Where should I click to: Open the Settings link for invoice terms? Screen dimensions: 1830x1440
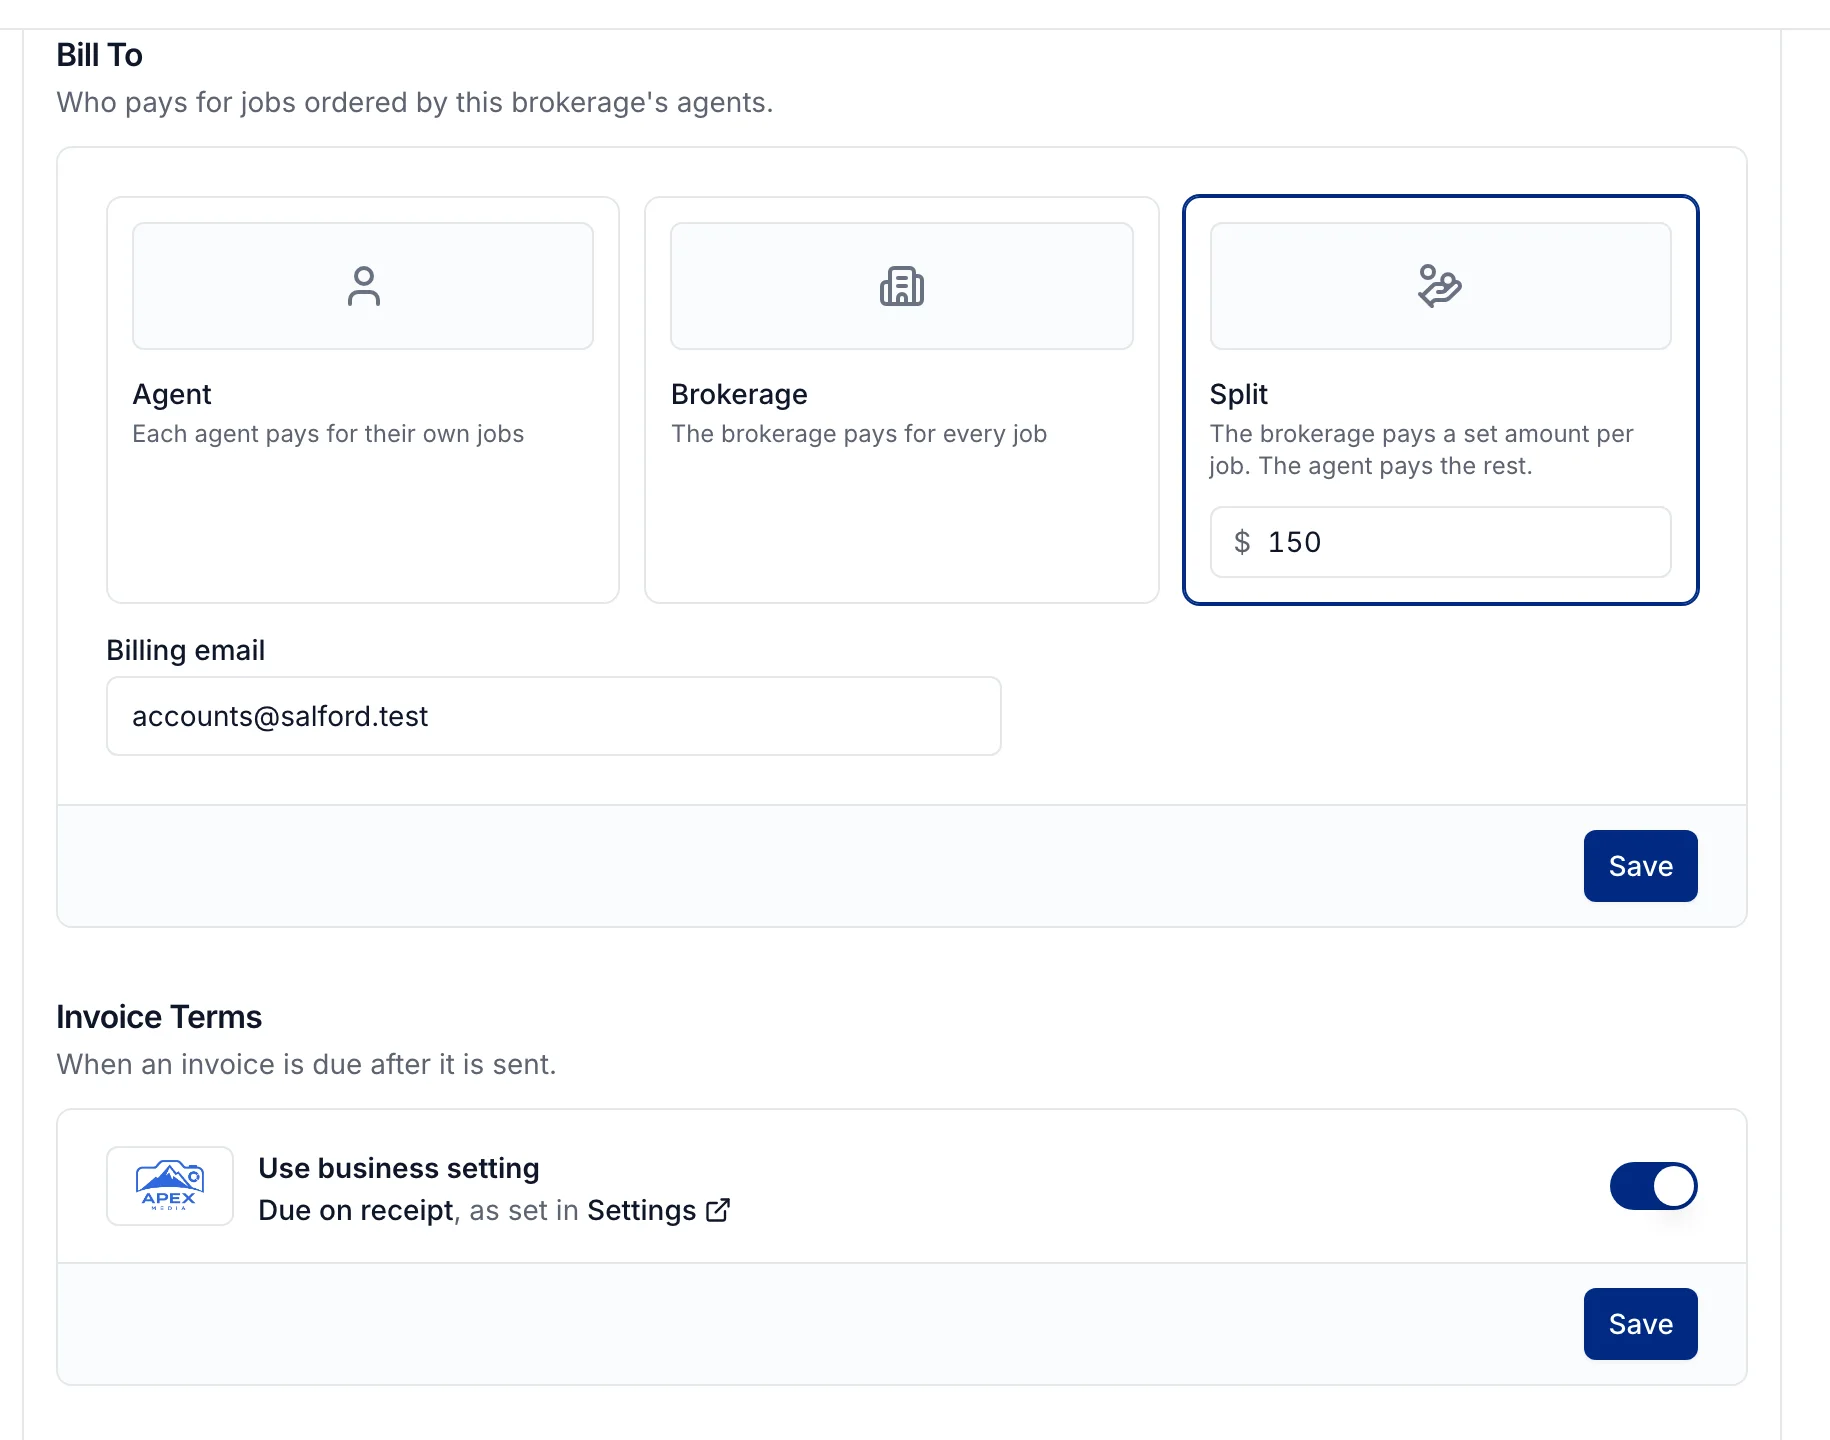pyautogui.click(x=641, y=1210)
